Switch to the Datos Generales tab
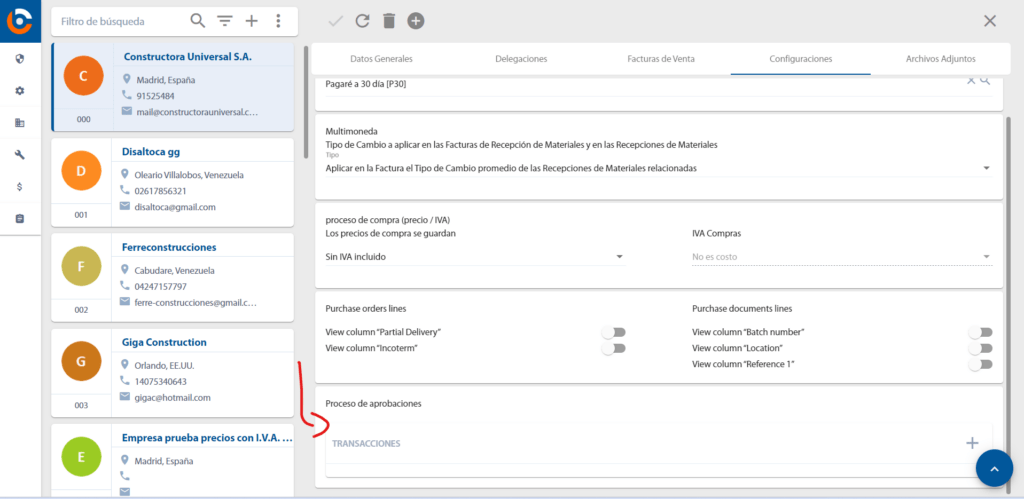 (380, 59)
